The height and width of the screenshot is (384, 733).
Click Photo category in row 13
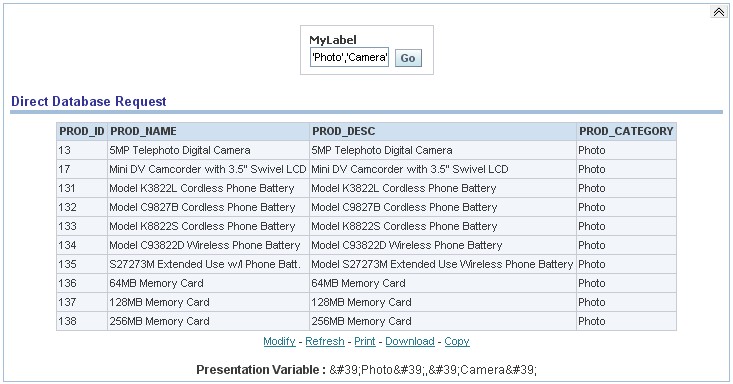pos(626,150)
